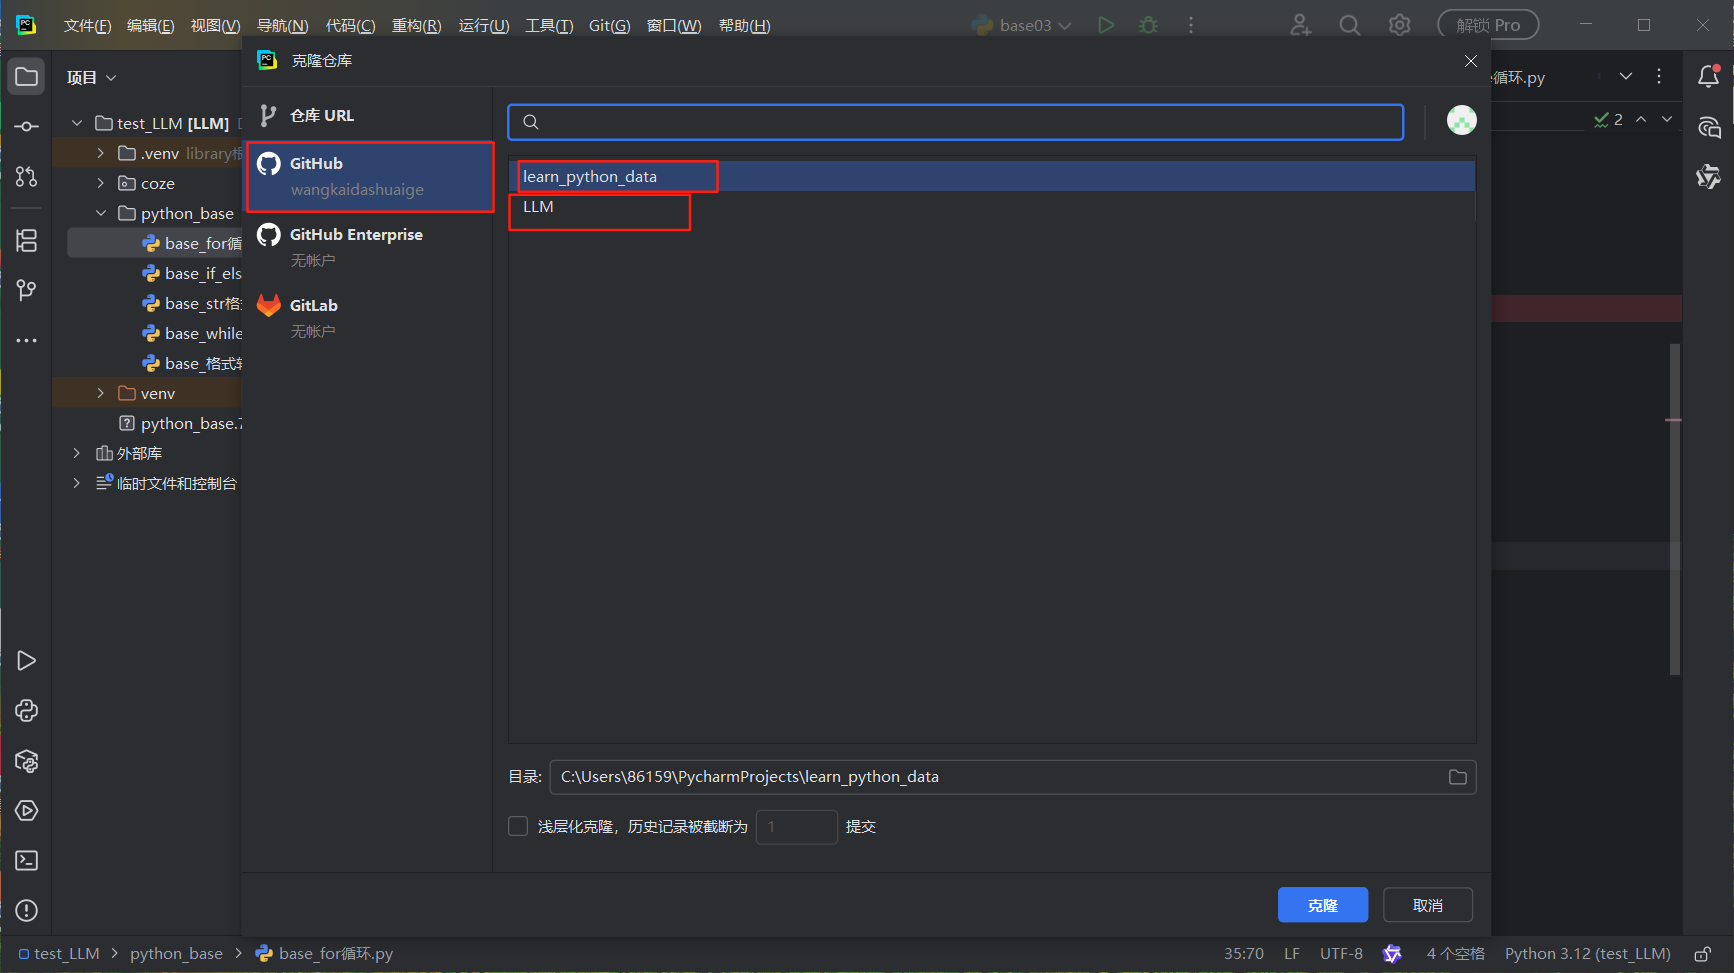
Task: Click the 解锁 Pro button
Action: [1488, 25]
